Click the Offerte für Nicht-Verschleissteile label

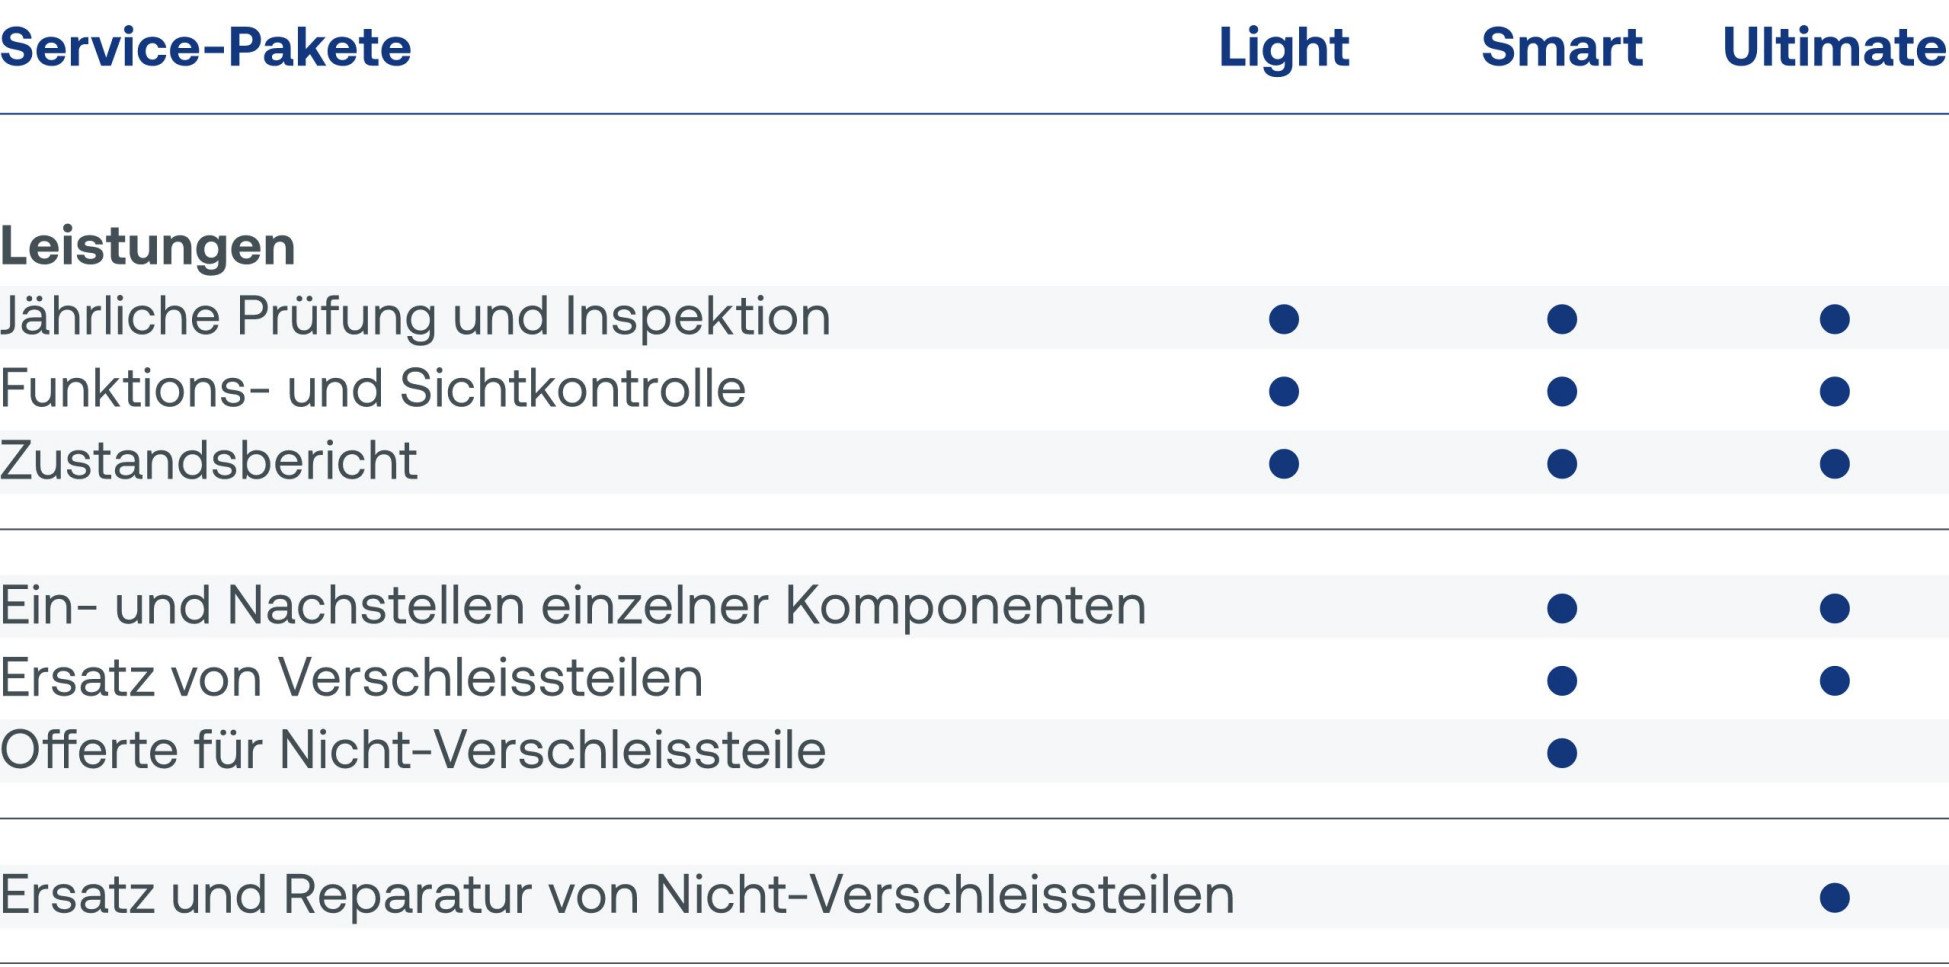[x=413, y=750]
